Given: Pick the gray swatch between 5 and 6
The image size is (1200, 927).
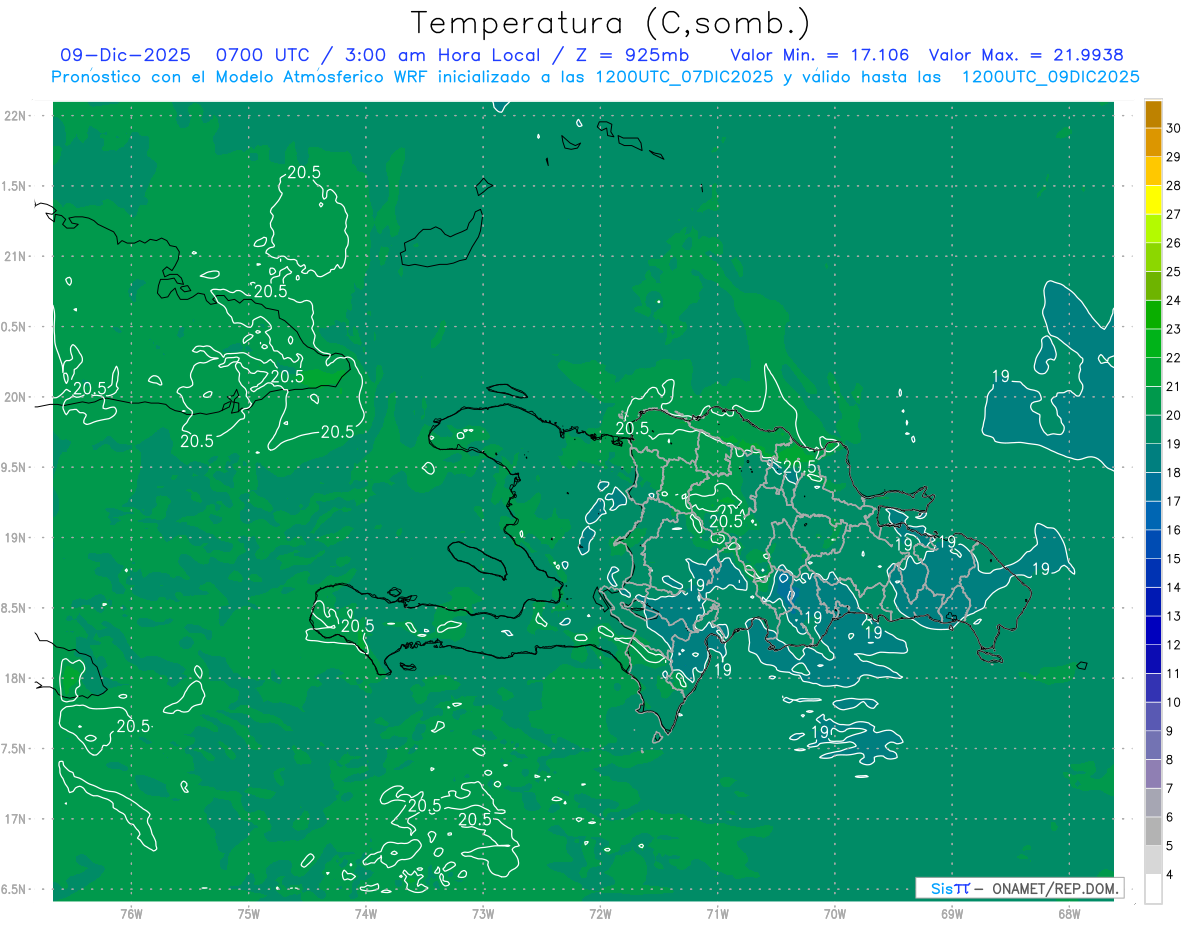Looking at the screenshot, I should coord(1153,832).
